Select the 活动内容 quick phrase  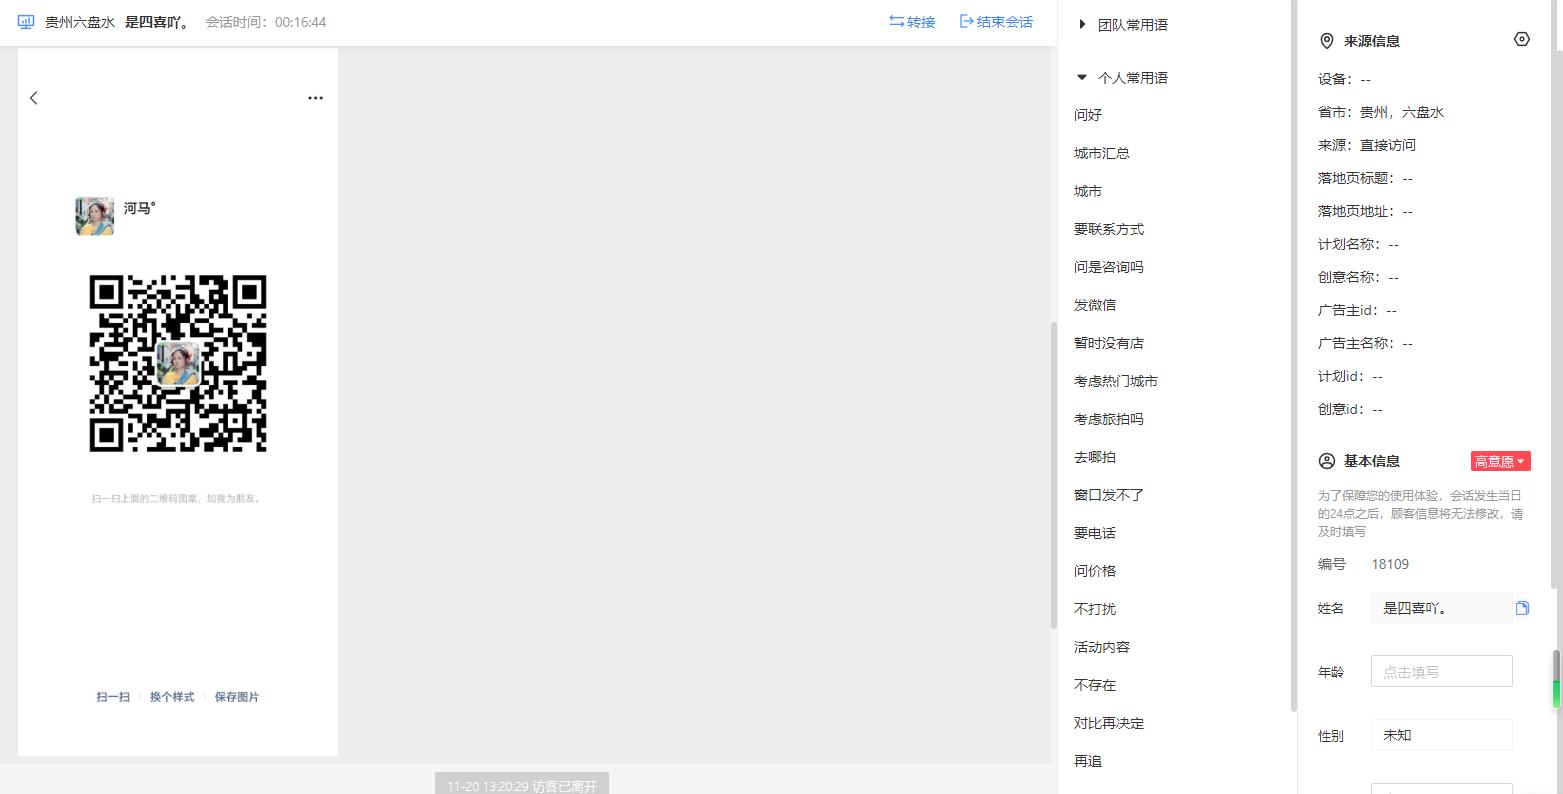pyautogui.click(x=1102, y=647)
